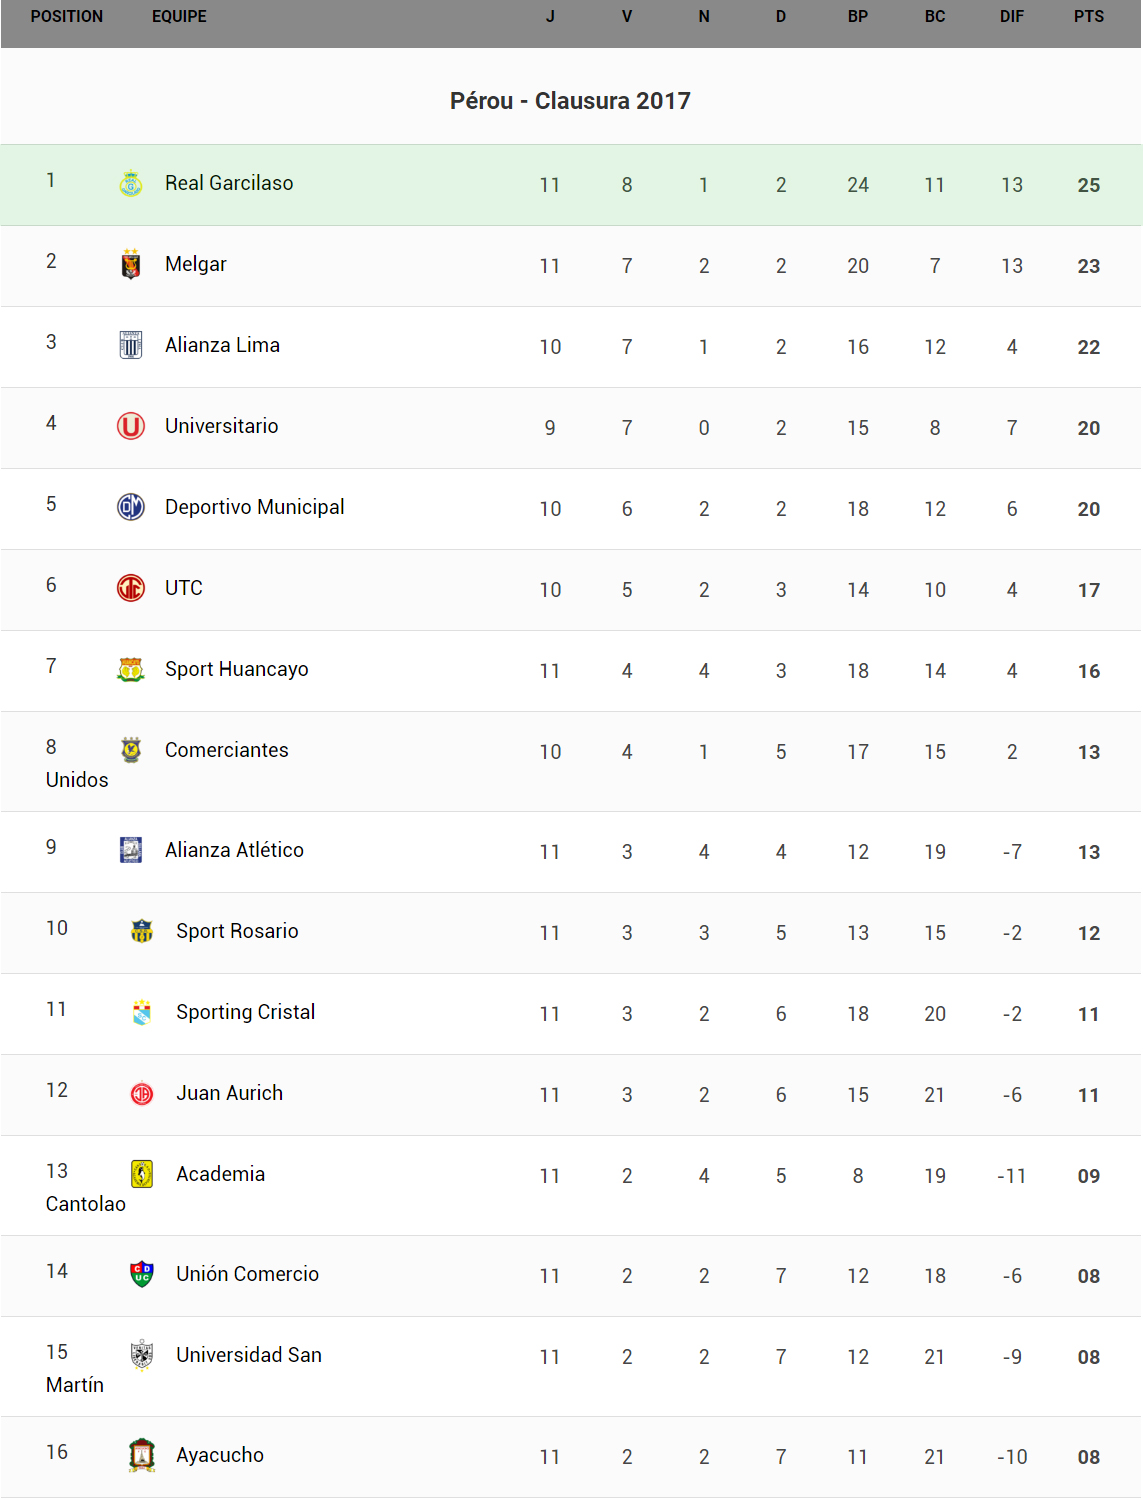Open the Sport Rosario team link
Image resolution: width=1143 pixels, height=1500 pixels.
237,931
